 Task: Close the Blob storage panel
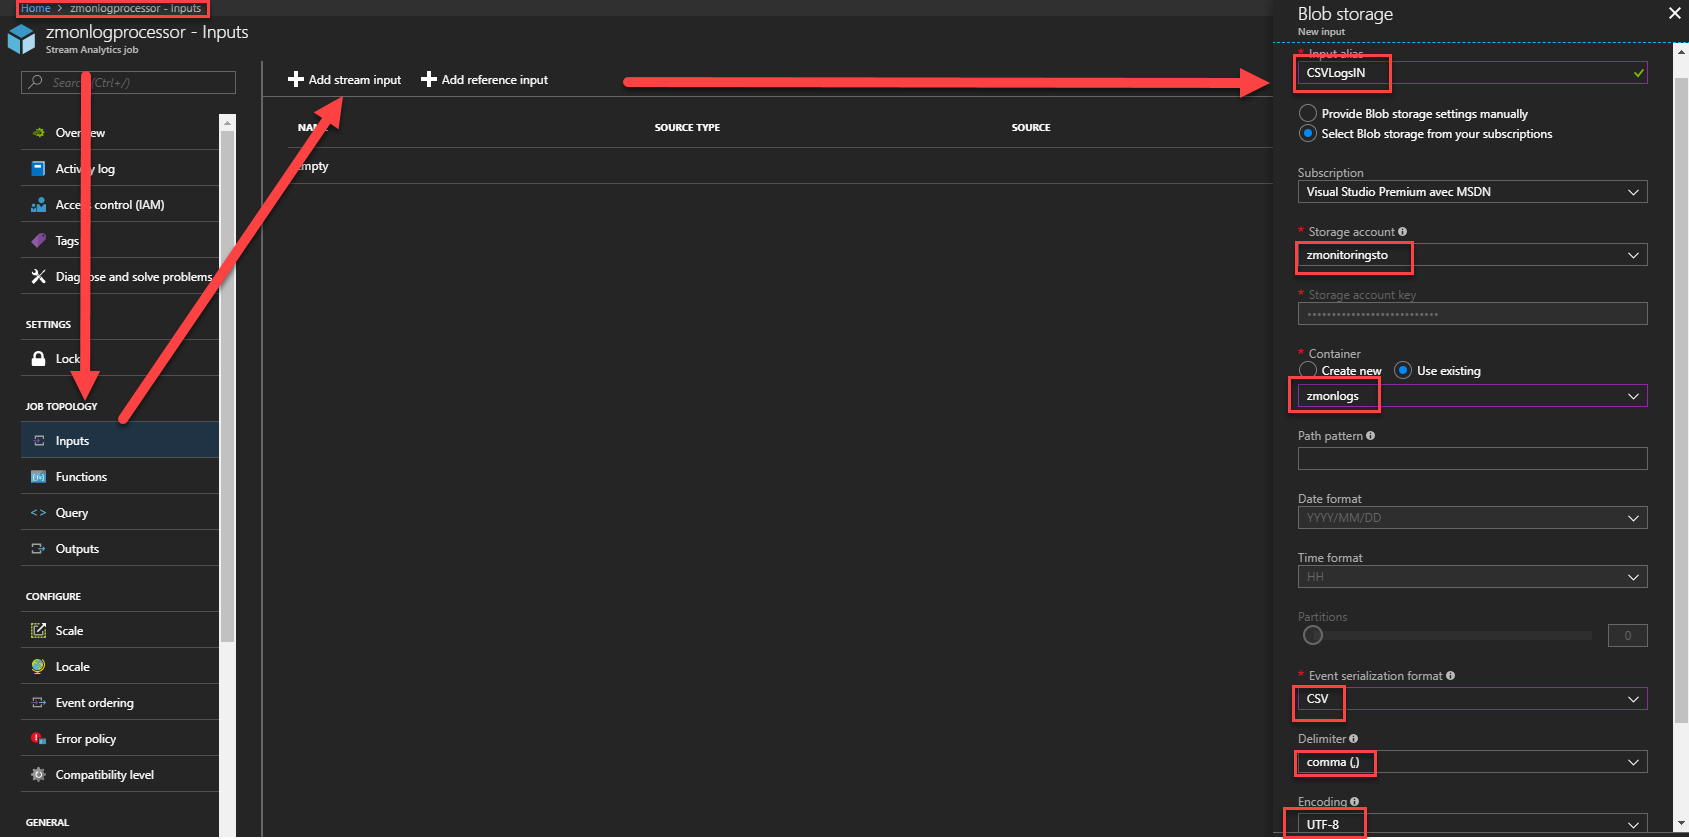1674,13
